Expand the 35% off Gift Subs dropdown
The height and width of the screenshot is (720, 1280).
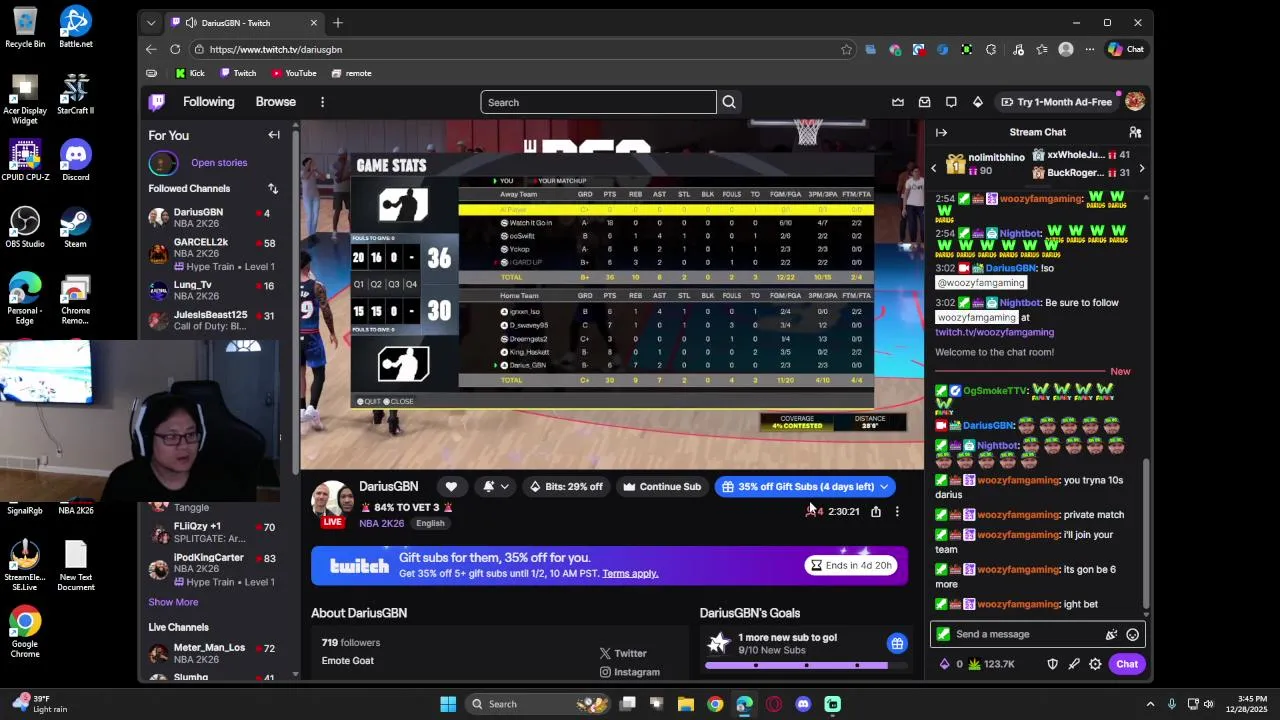[884, 487]
